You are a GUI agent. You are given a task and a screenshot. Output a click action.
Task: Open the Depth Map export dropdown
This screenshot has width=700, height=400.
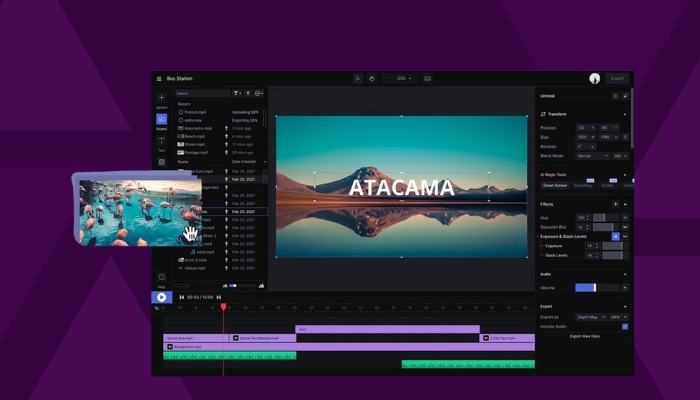pyautogui.click(x=591, y=317)
